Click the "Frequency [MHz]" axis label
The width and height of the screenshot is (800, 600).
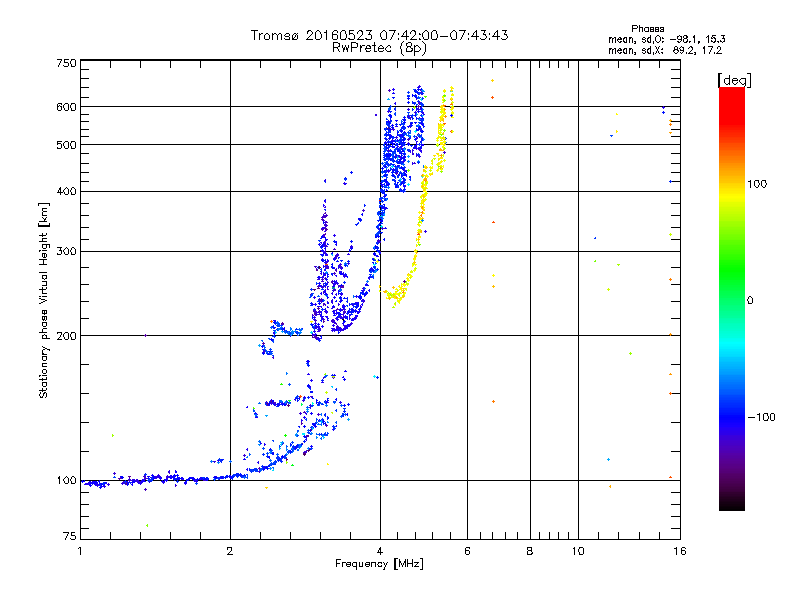(379, 564)
